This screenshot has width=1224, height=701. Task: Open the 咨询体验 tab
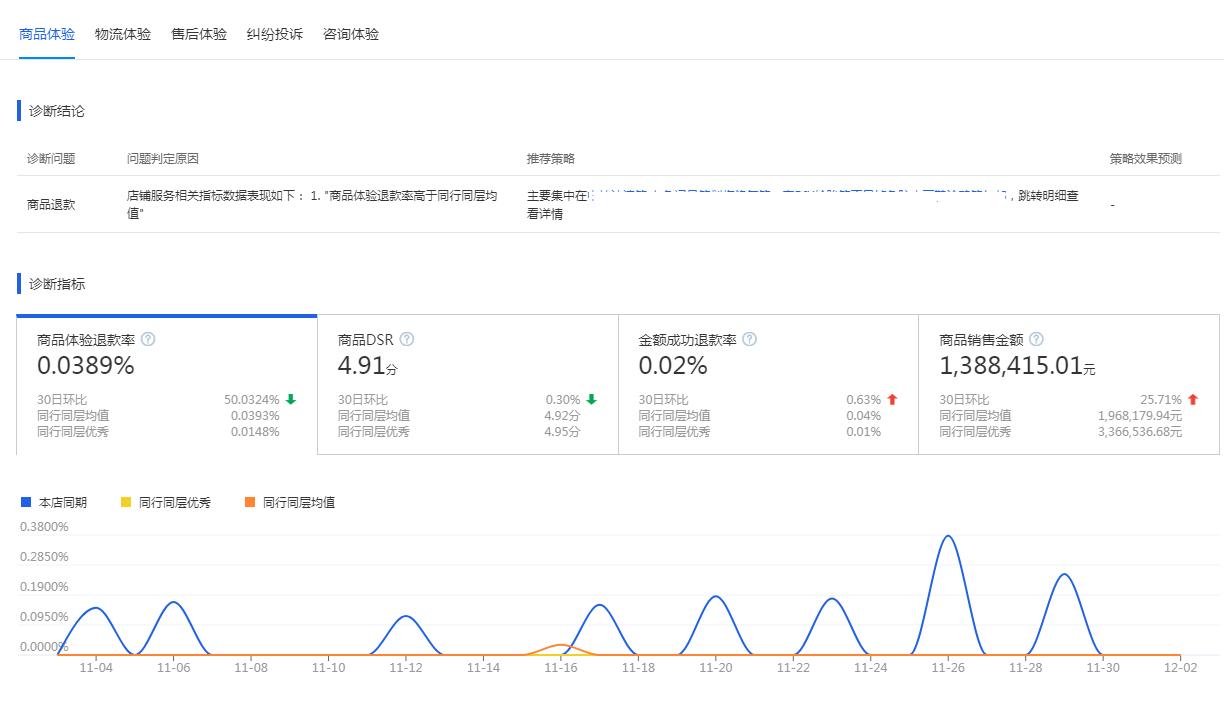[x=349, y=33]
